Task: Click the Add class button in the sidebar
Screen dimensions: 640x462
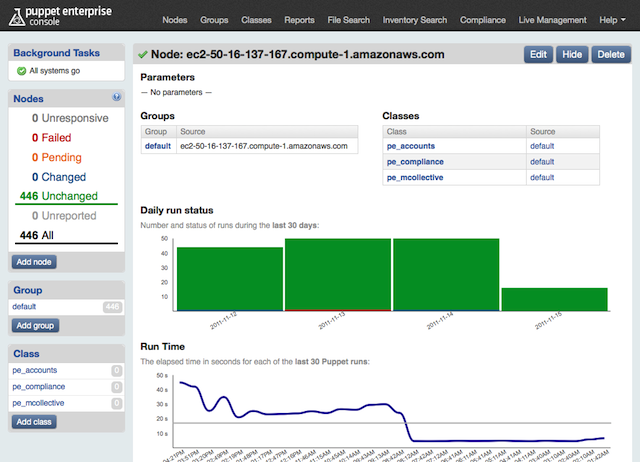Action: (x=35, y=421)
